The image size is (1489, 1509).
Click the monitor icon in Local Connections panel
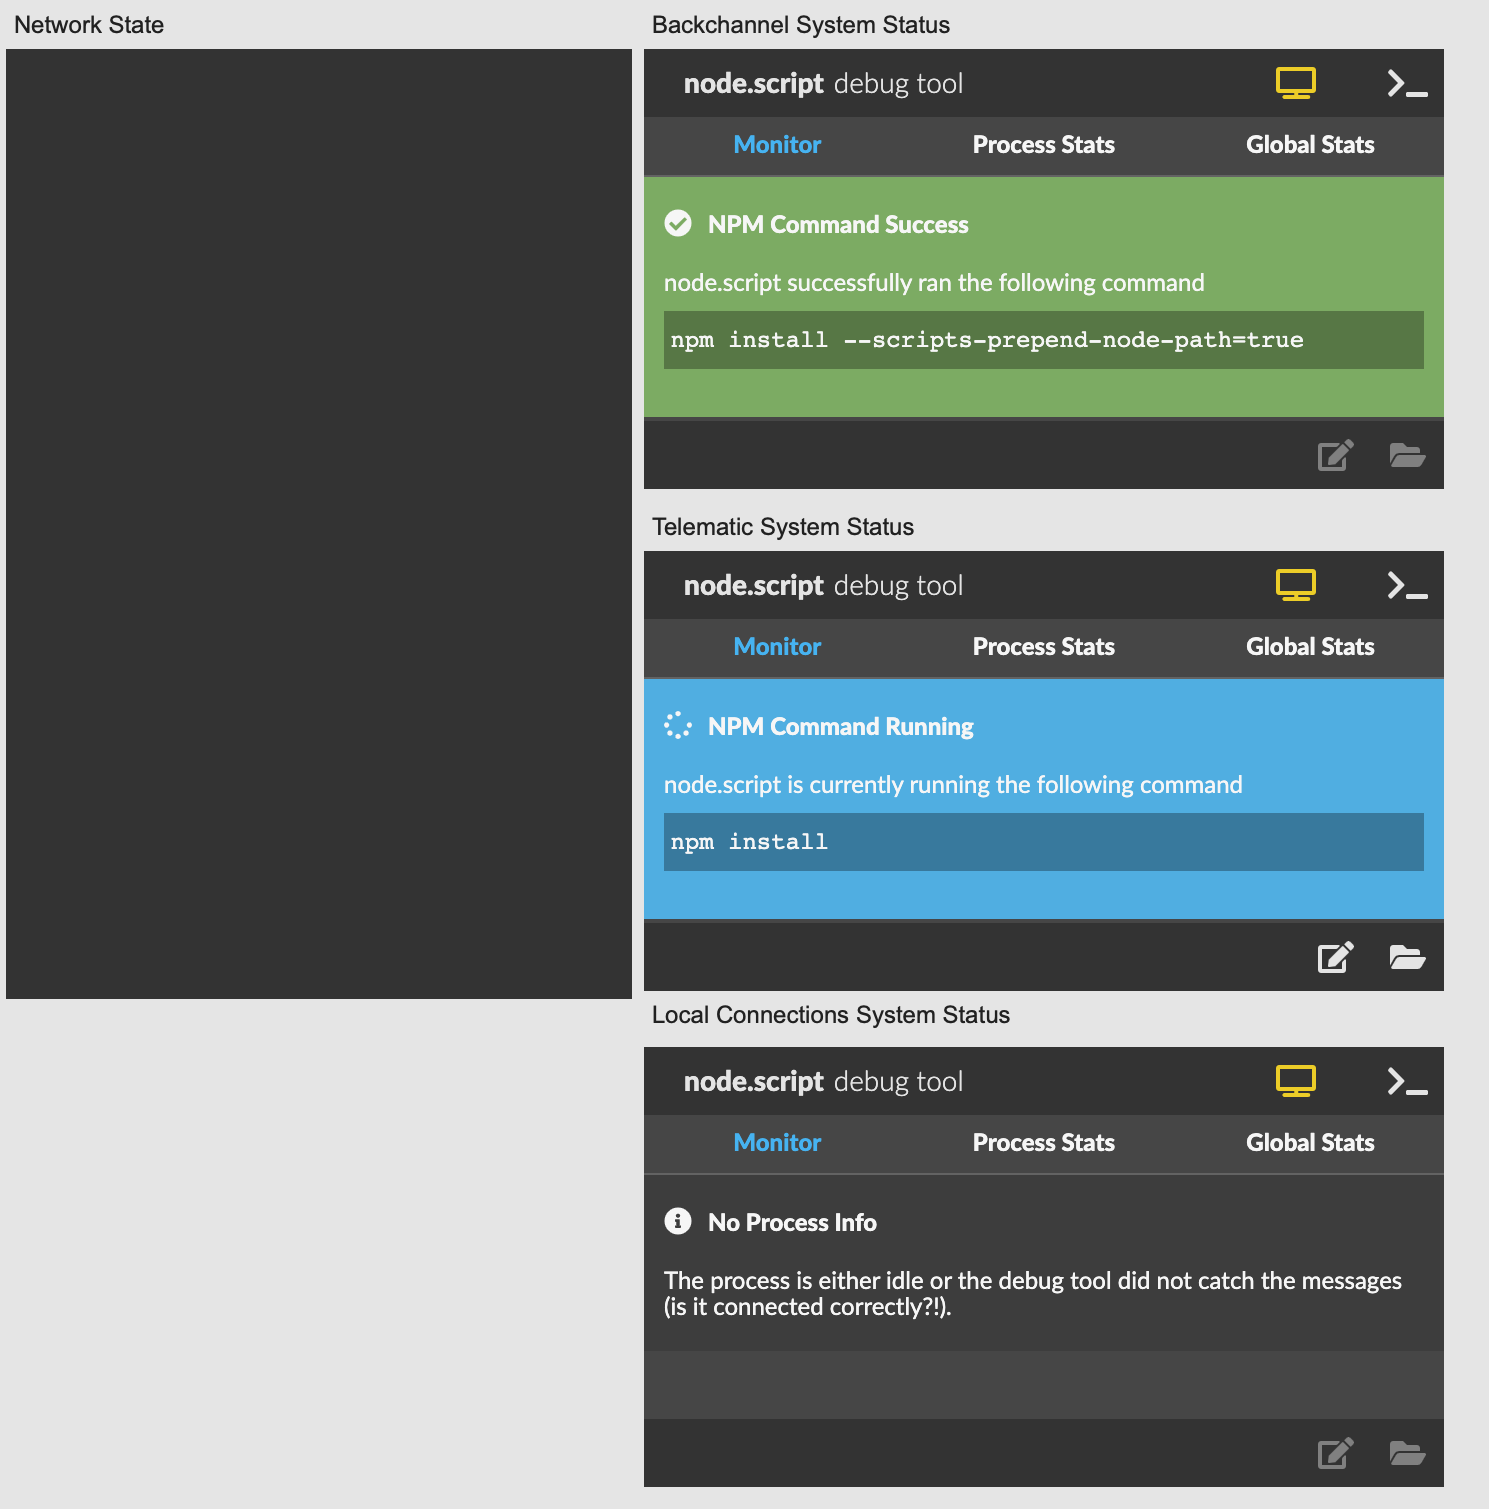point(1295,1081)
